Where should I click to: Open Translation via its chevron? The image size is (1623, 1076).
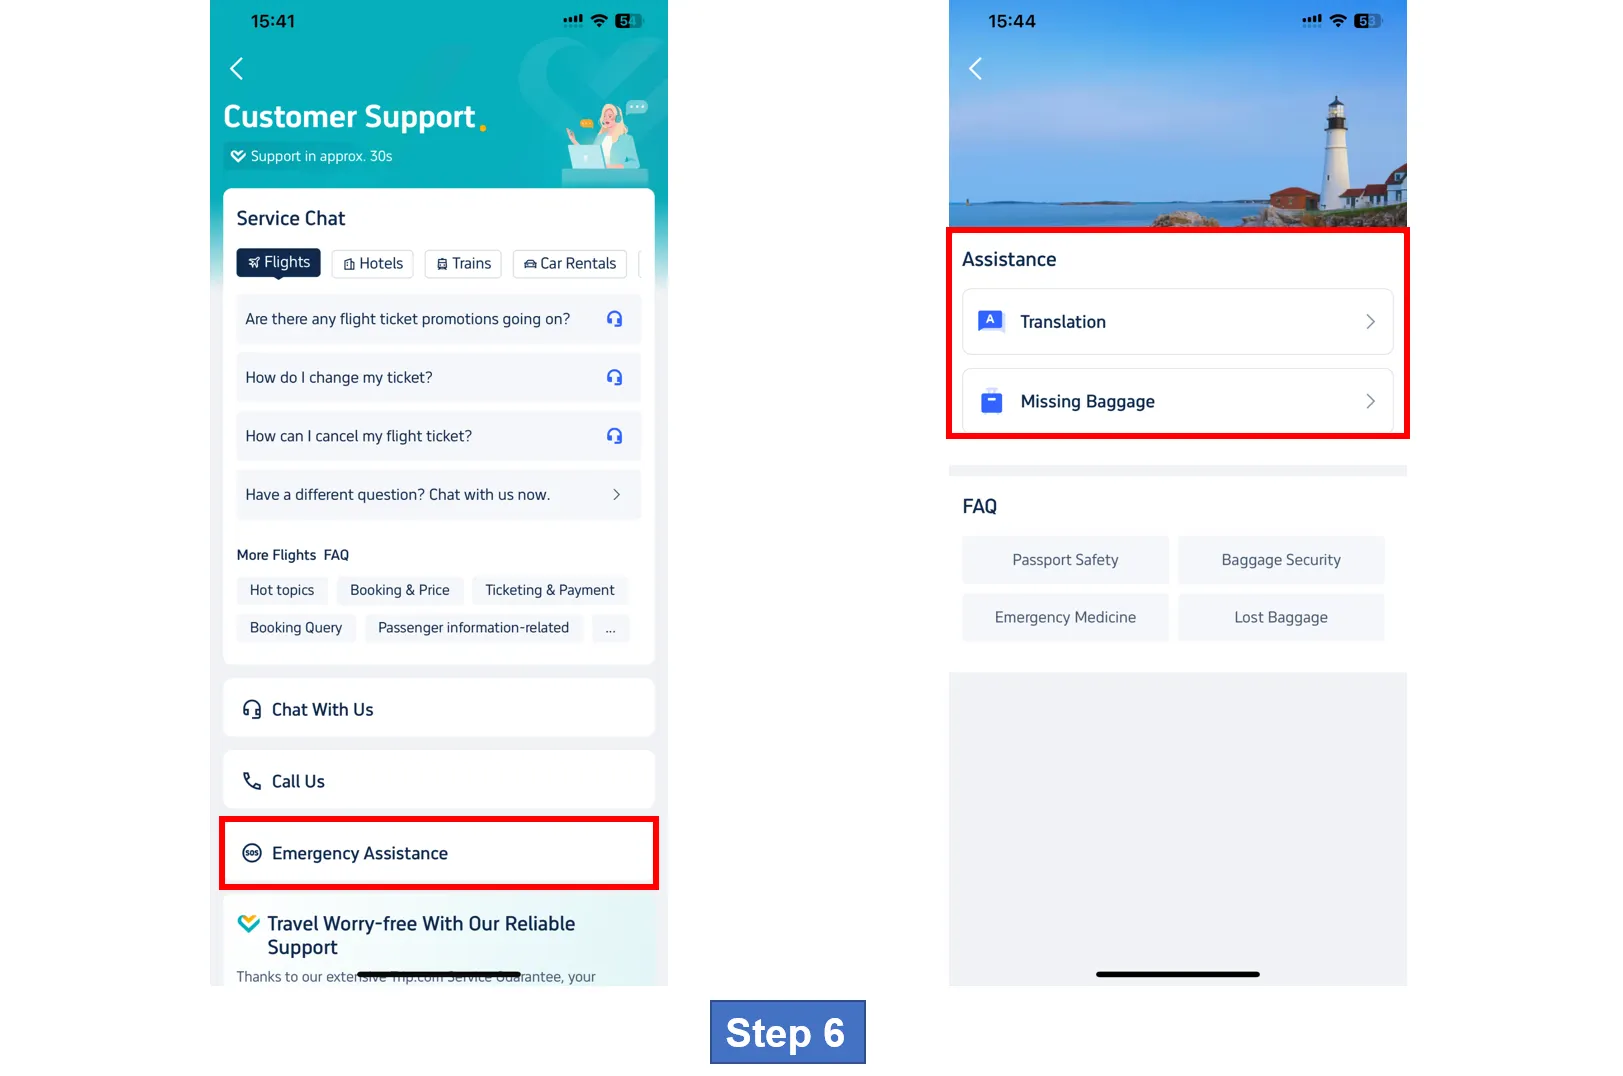point(1370,322)
